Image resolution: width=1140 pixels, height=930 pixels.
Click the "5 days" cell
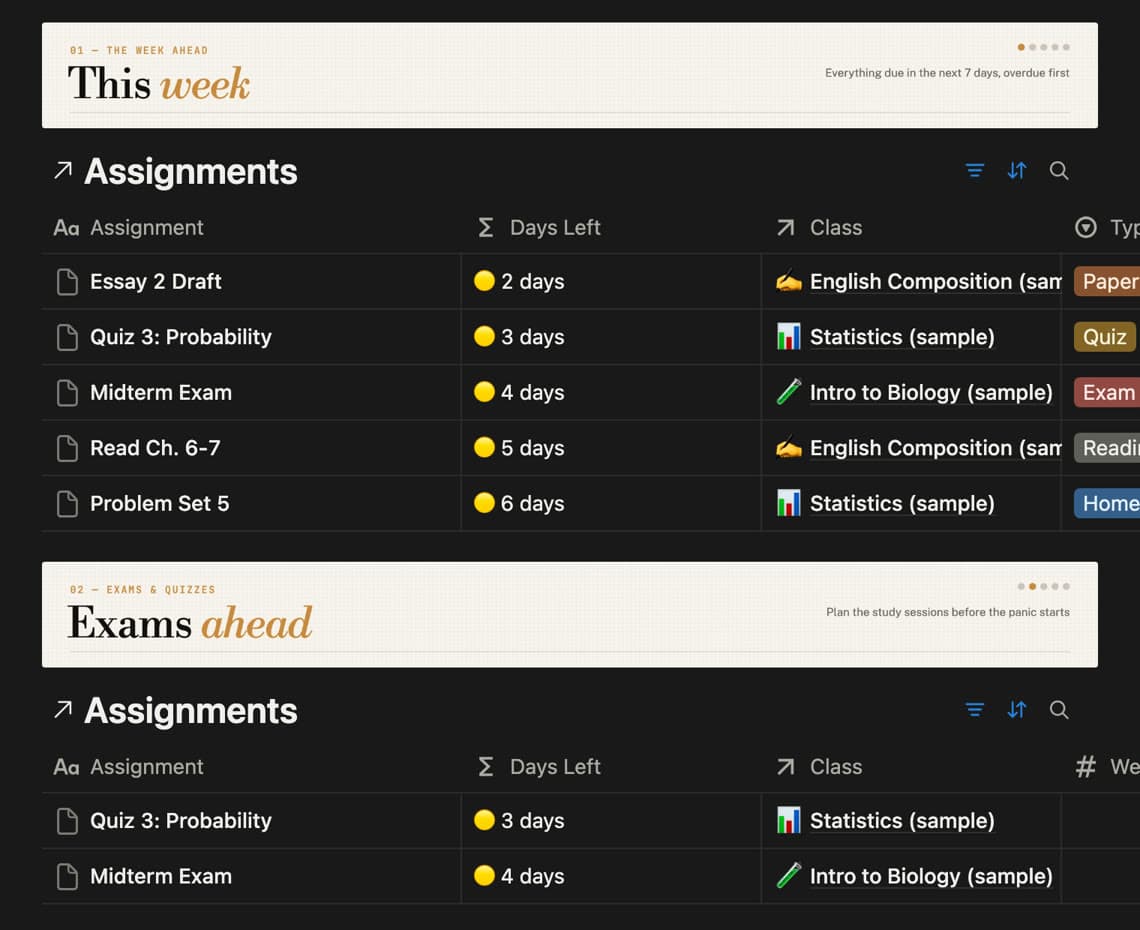[611, 448]
